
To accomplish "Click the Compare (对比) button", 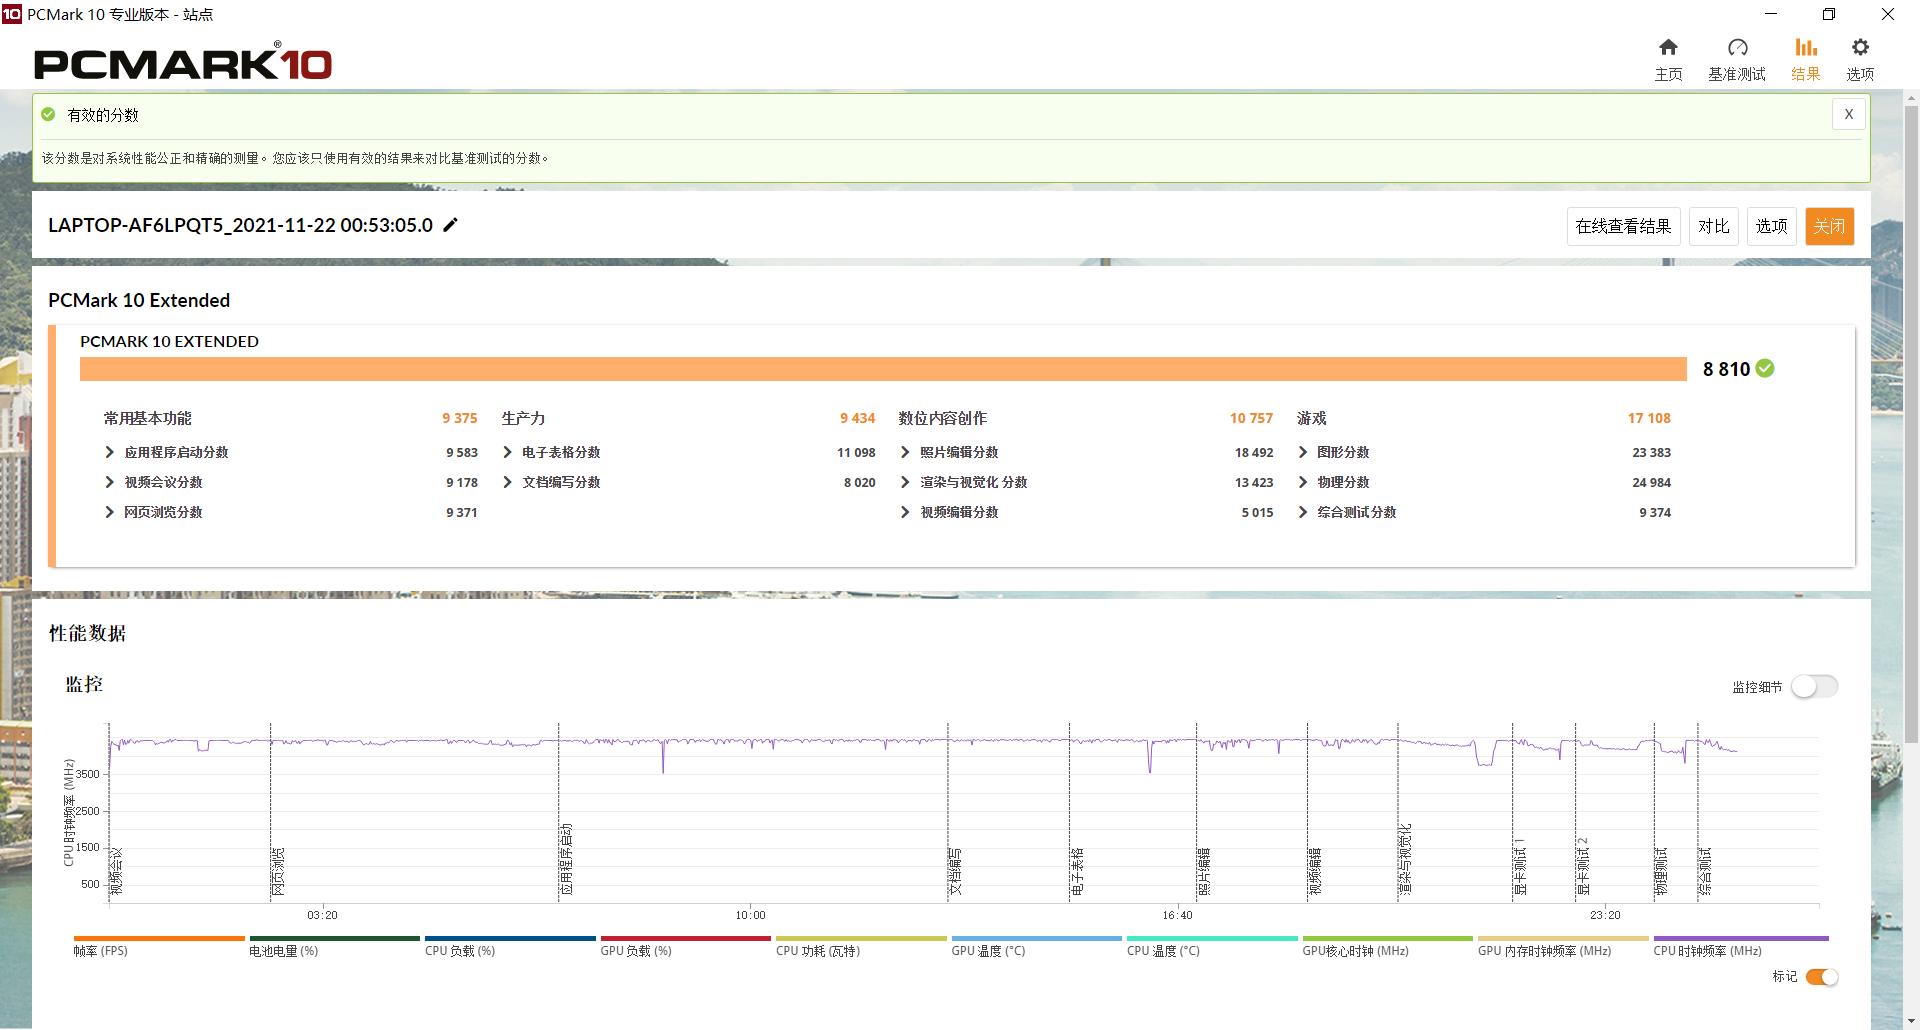I will (x=1713, y=226).
